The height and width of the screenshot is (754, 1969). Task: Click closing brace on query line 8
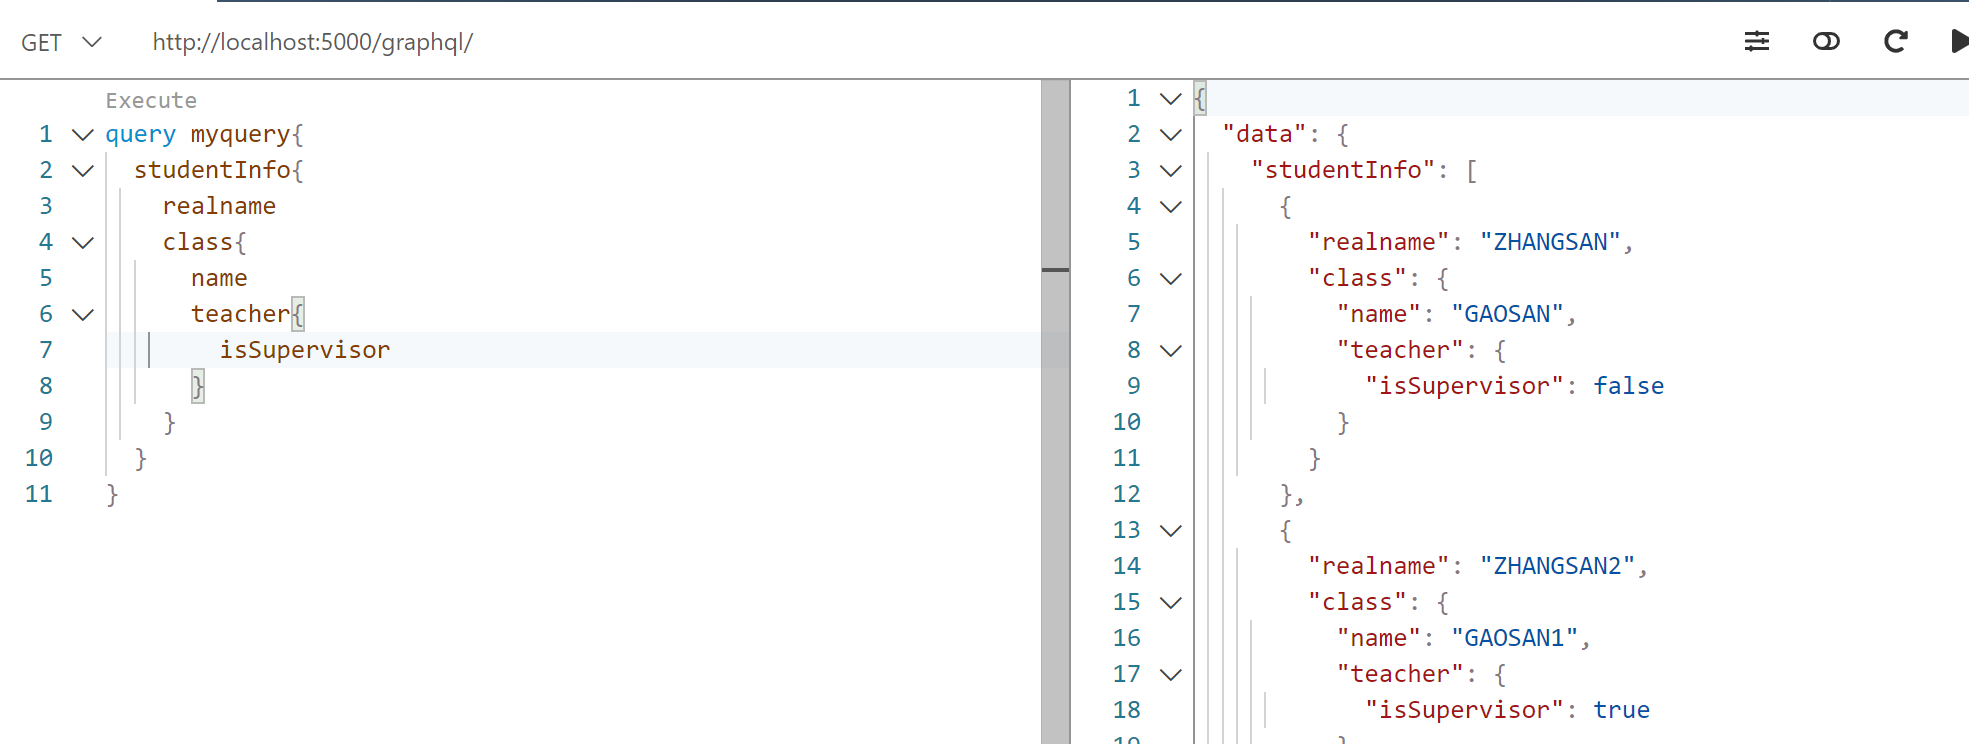coord(198,386)
